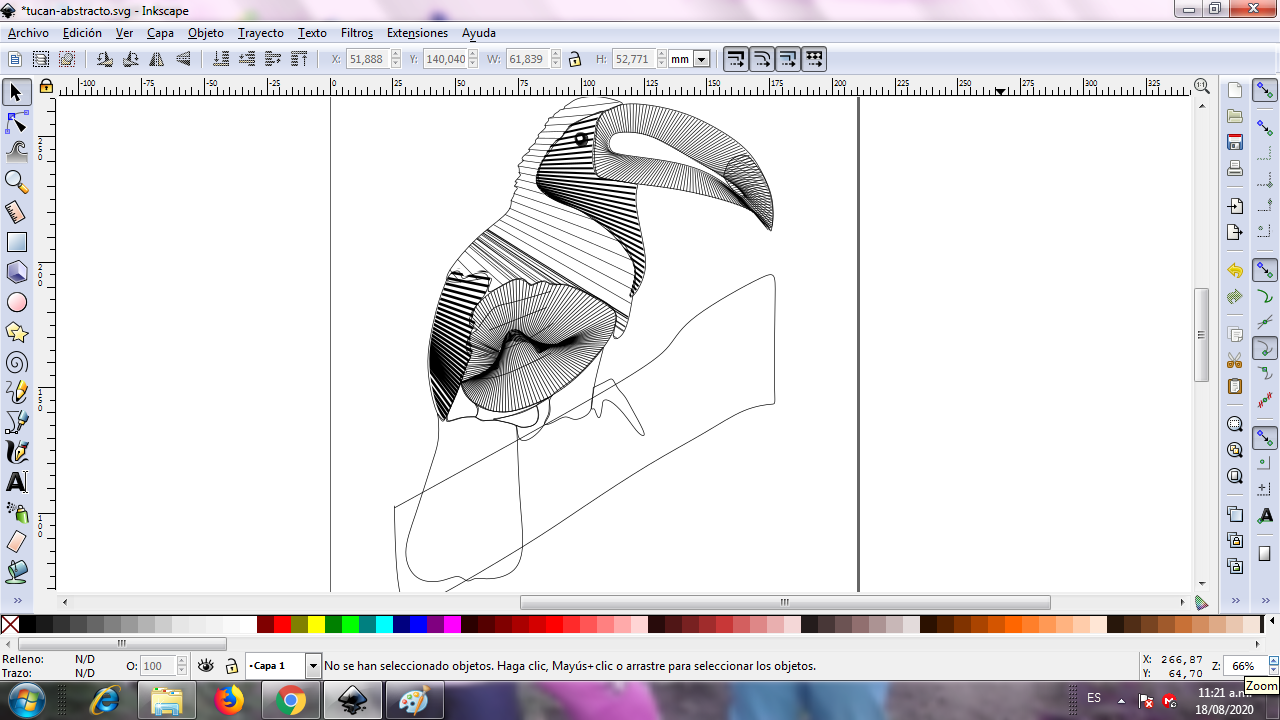Expand the commands bar overflow chevron
The height and width of the screenshot is (720, 1280).
(x=1235, y=601)
